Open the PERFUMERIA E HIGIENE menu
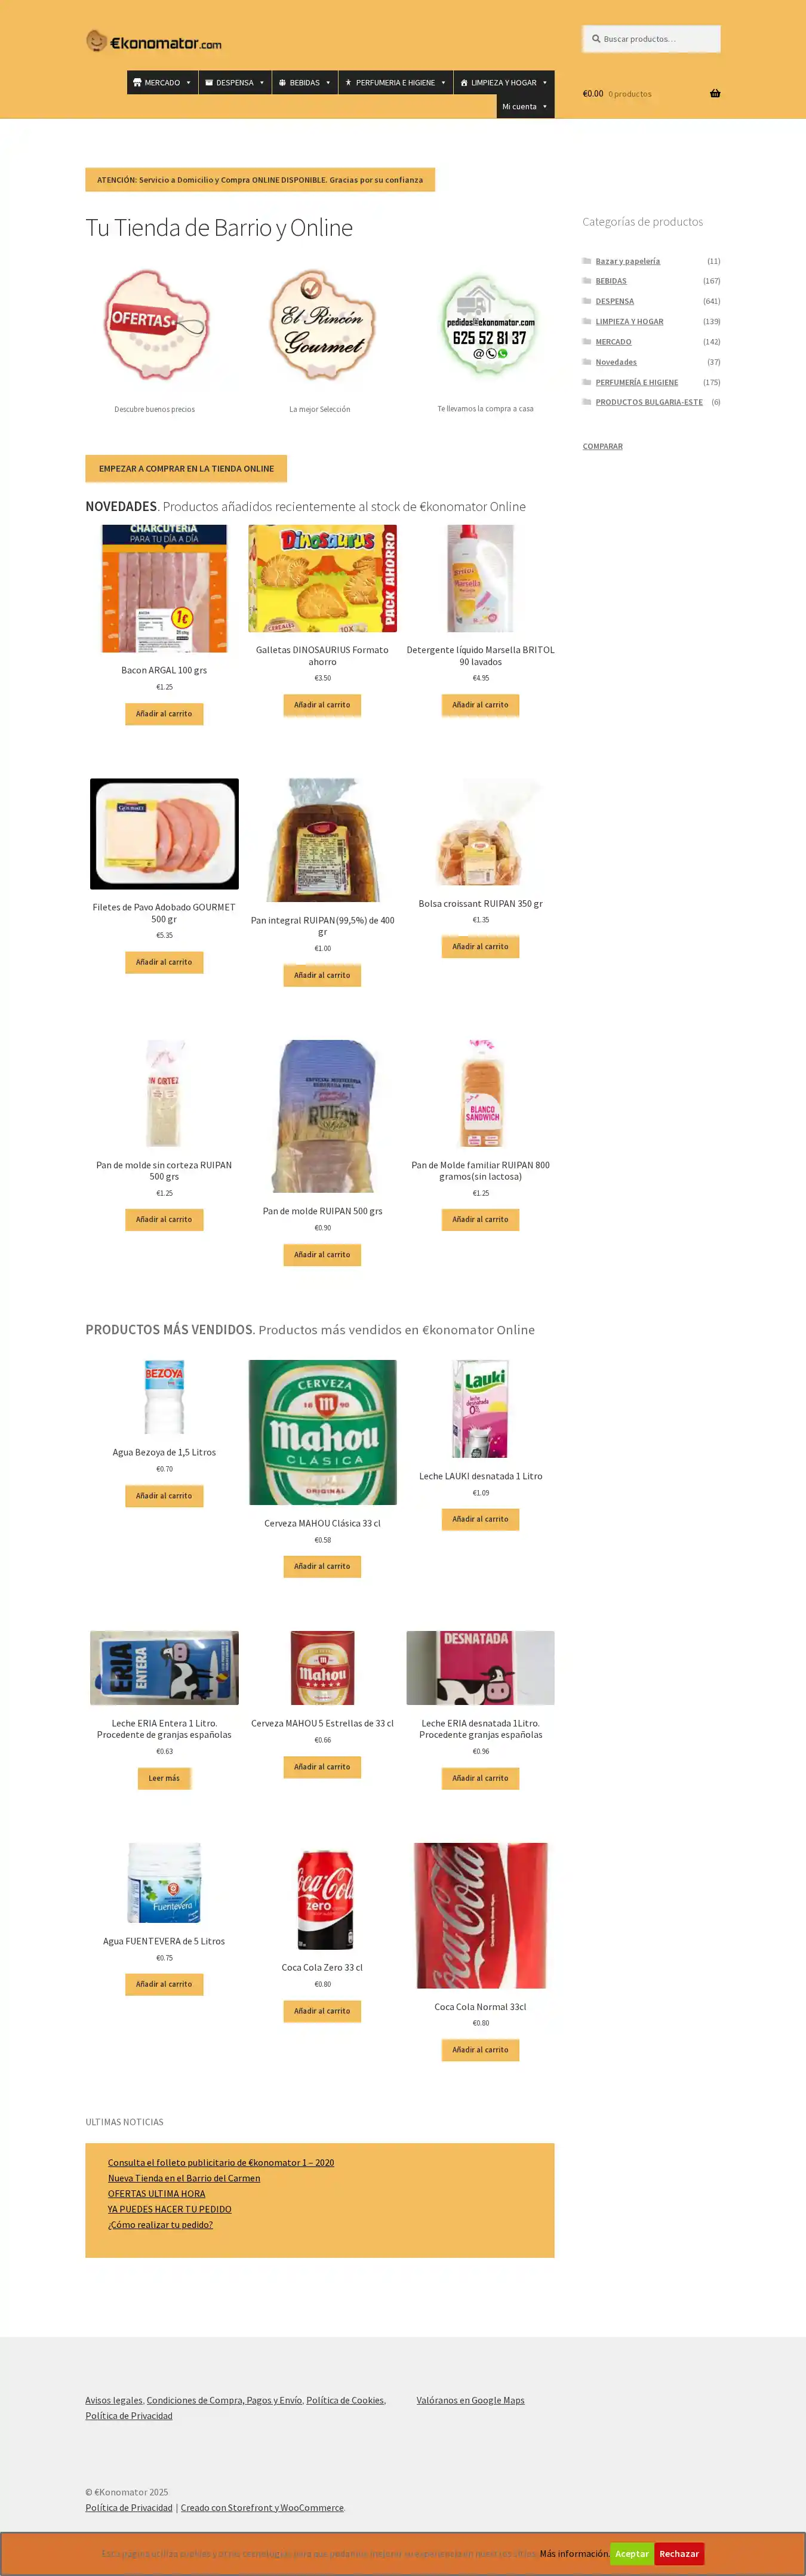Viewport: 806px width, 2576px height. [x=395, y=83]
